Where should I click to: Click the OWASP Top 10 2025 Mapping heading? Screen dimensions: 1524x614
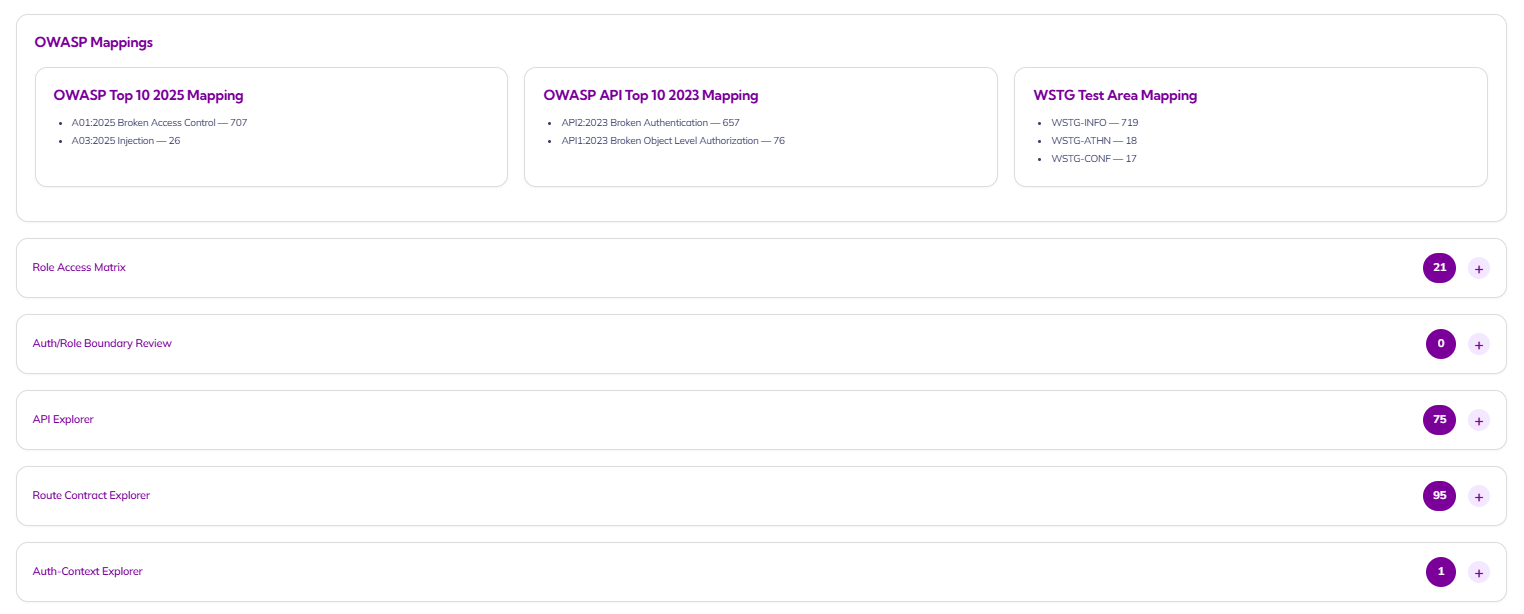coord(148,96)
